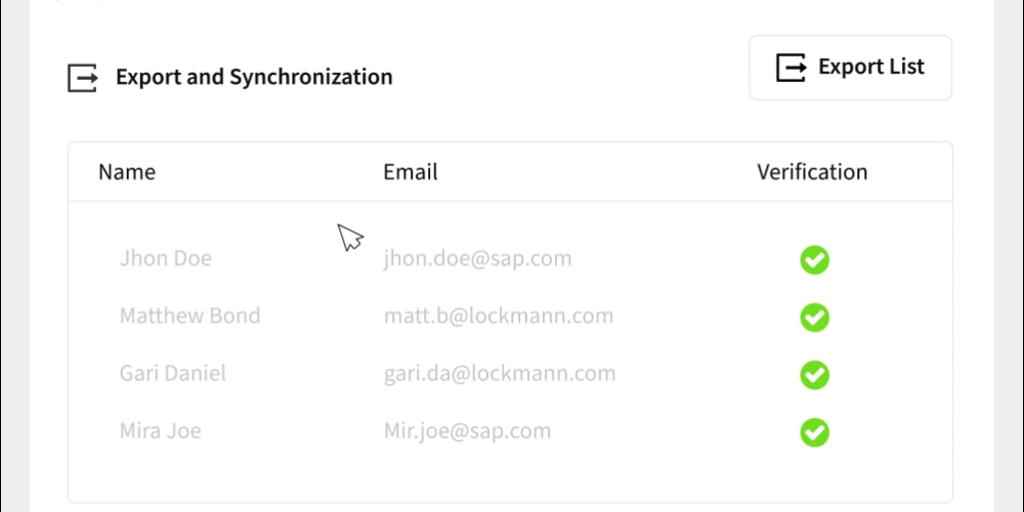Select the Jhon Doe name entry
1024x512 pixels.
(x=165, y=258)
